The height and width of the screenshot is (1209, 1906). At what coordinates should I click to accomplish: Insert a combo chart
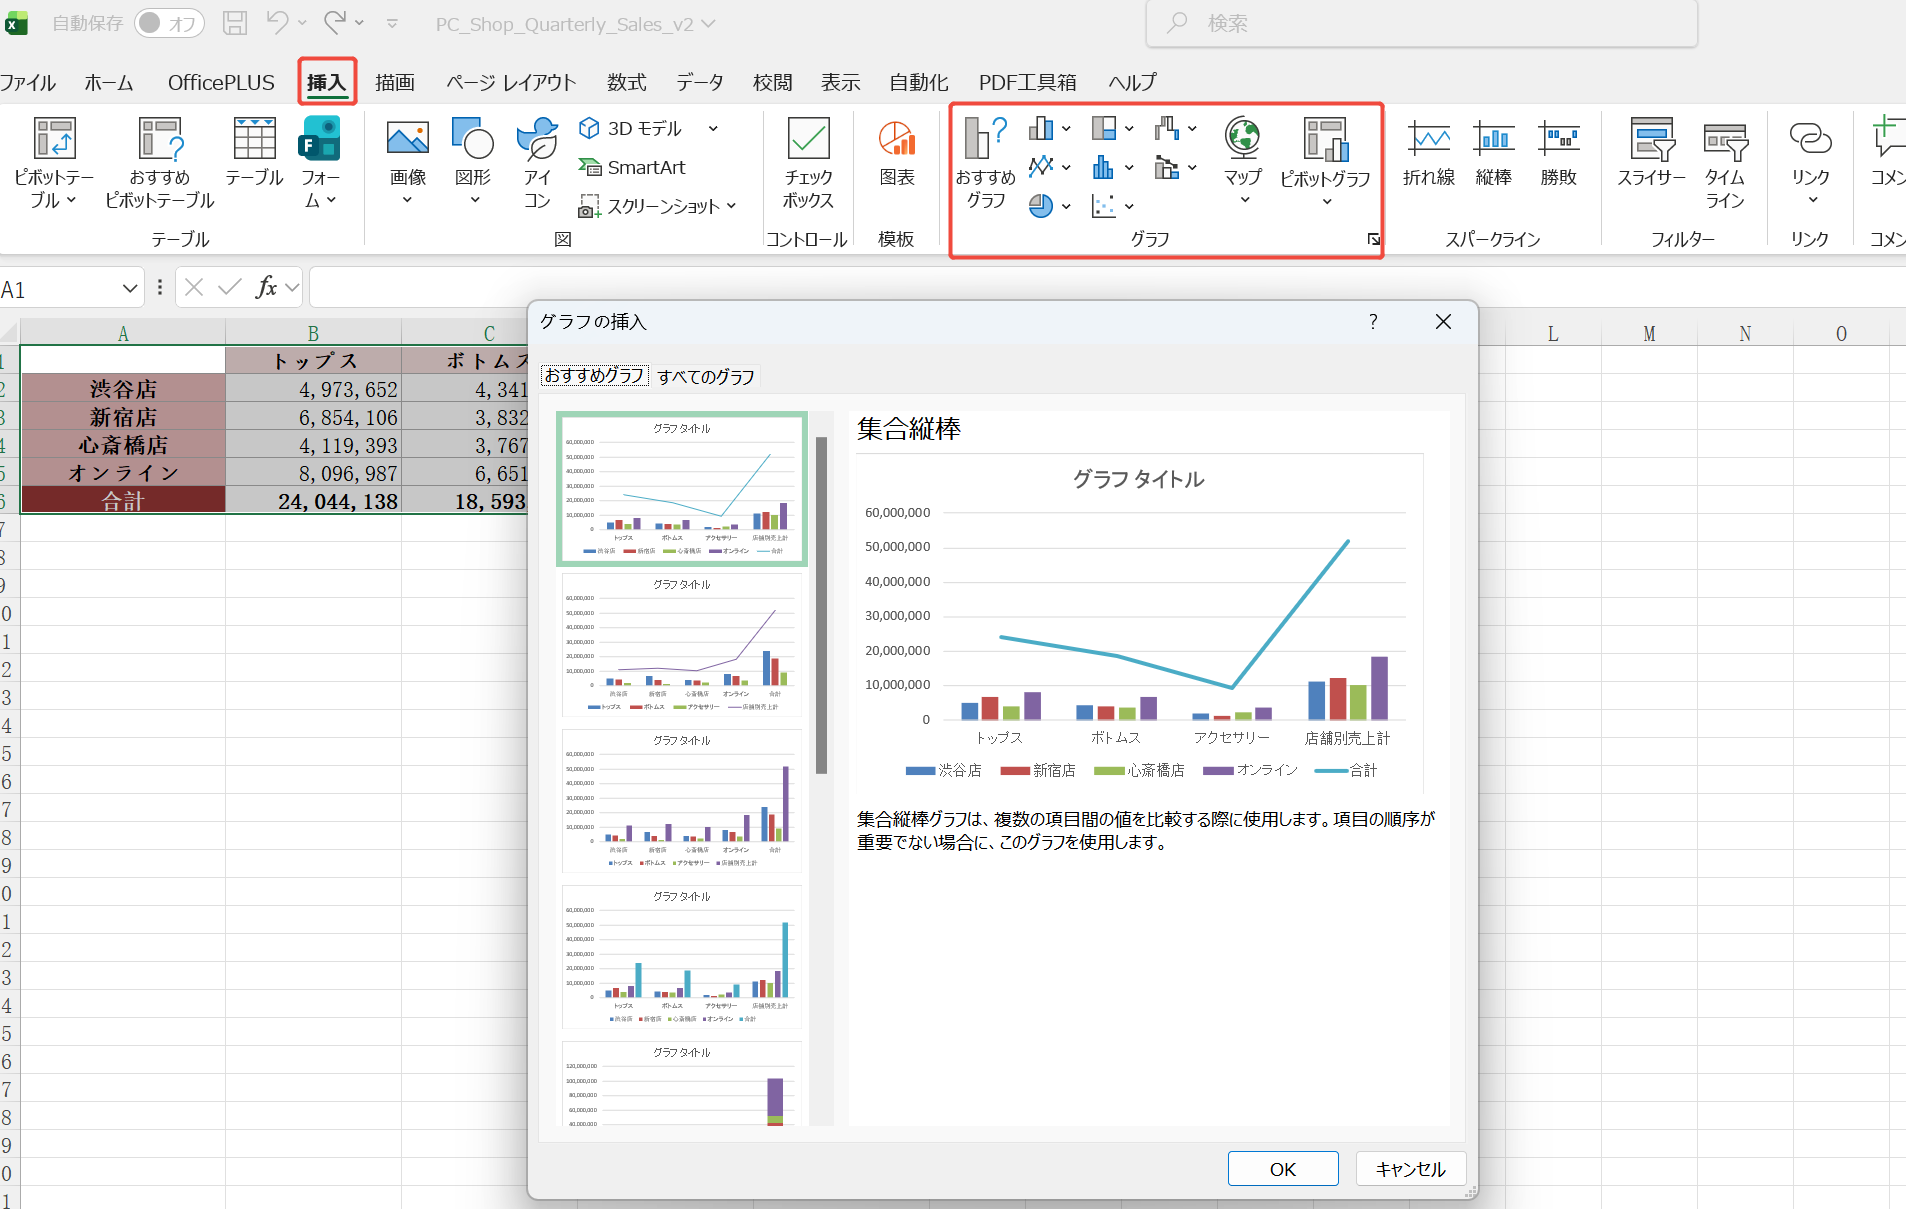(1175, 166)
